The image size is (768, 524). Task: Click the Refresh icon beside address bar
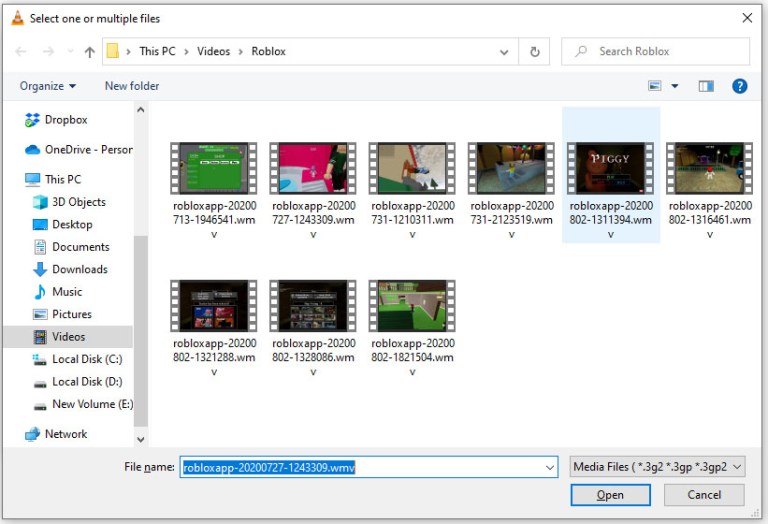(x=534, y=51)
